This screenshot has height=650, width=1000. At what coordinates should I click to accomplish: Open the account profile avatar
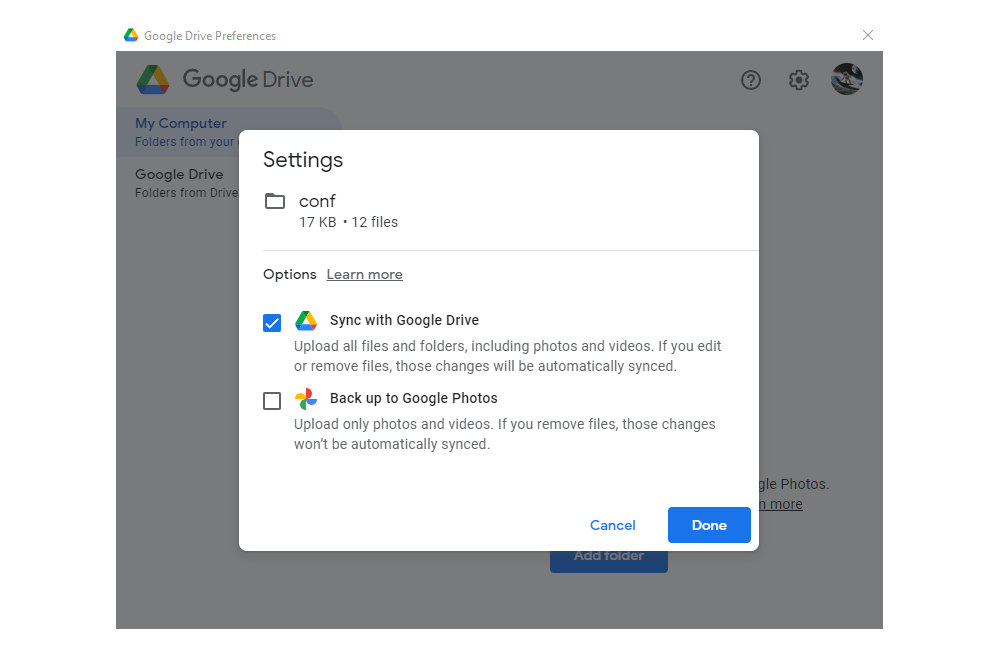tap(847, 79)
